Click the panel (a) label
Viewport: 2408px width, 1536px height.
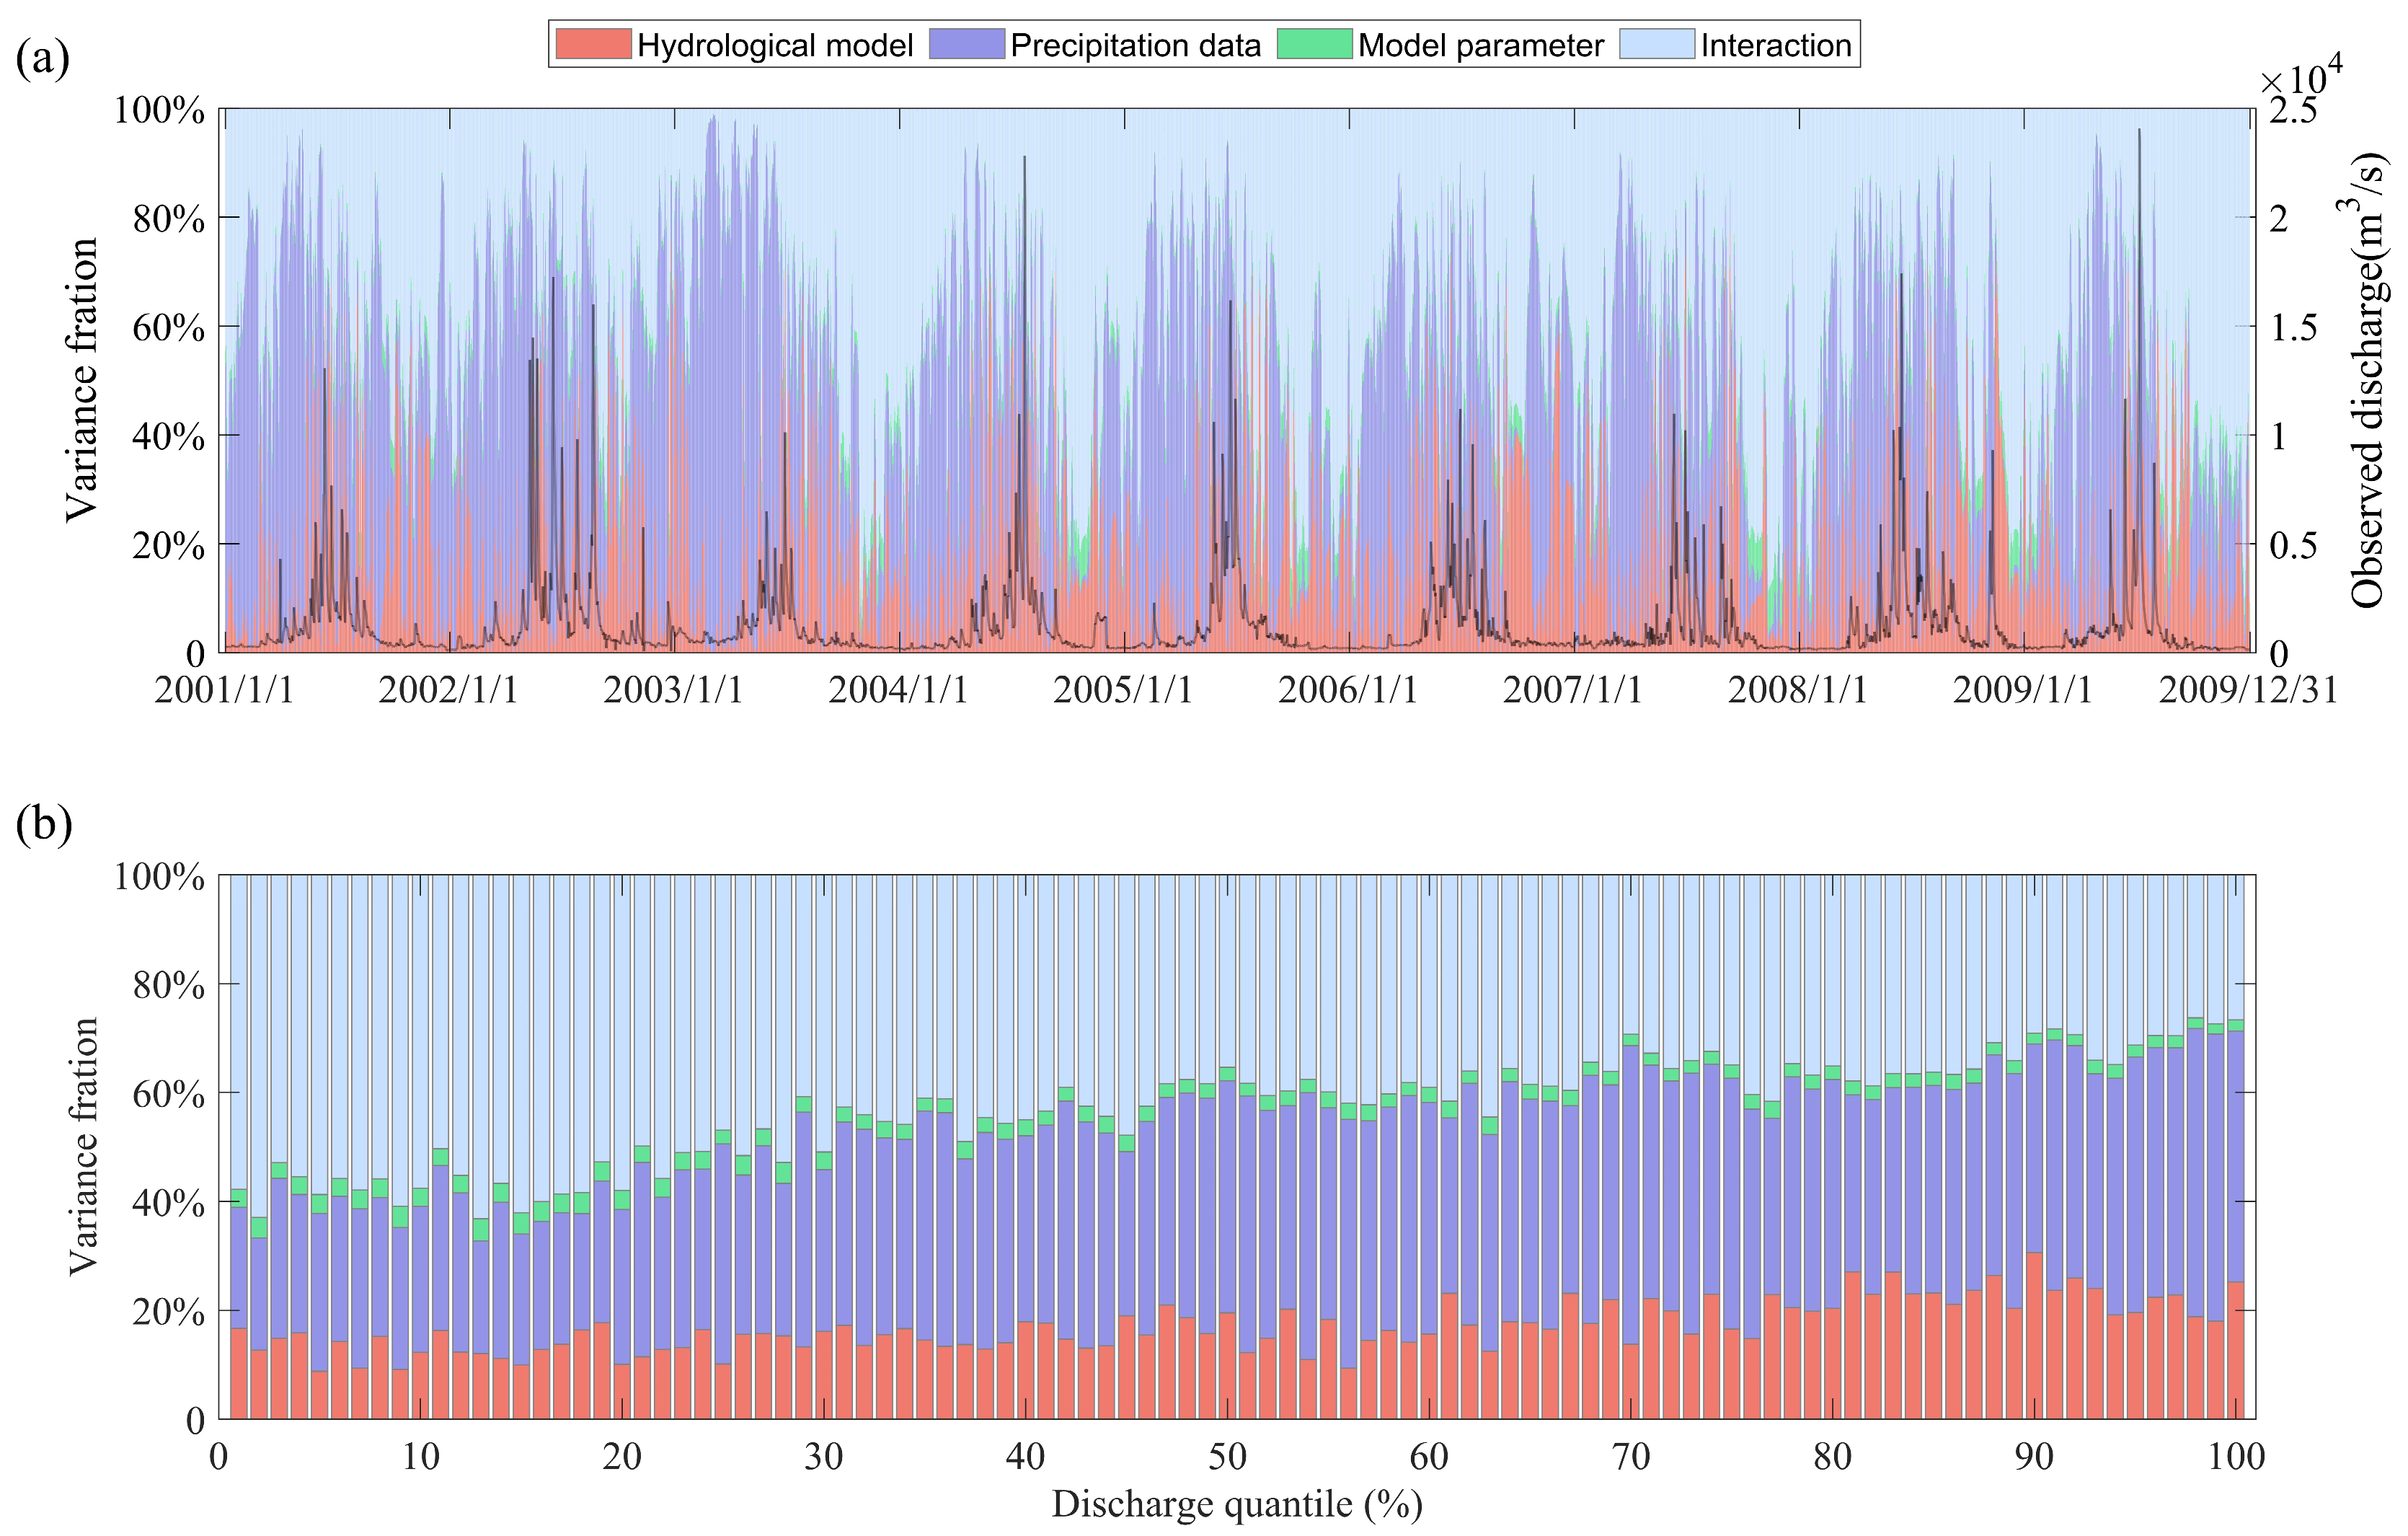[43, 60]
